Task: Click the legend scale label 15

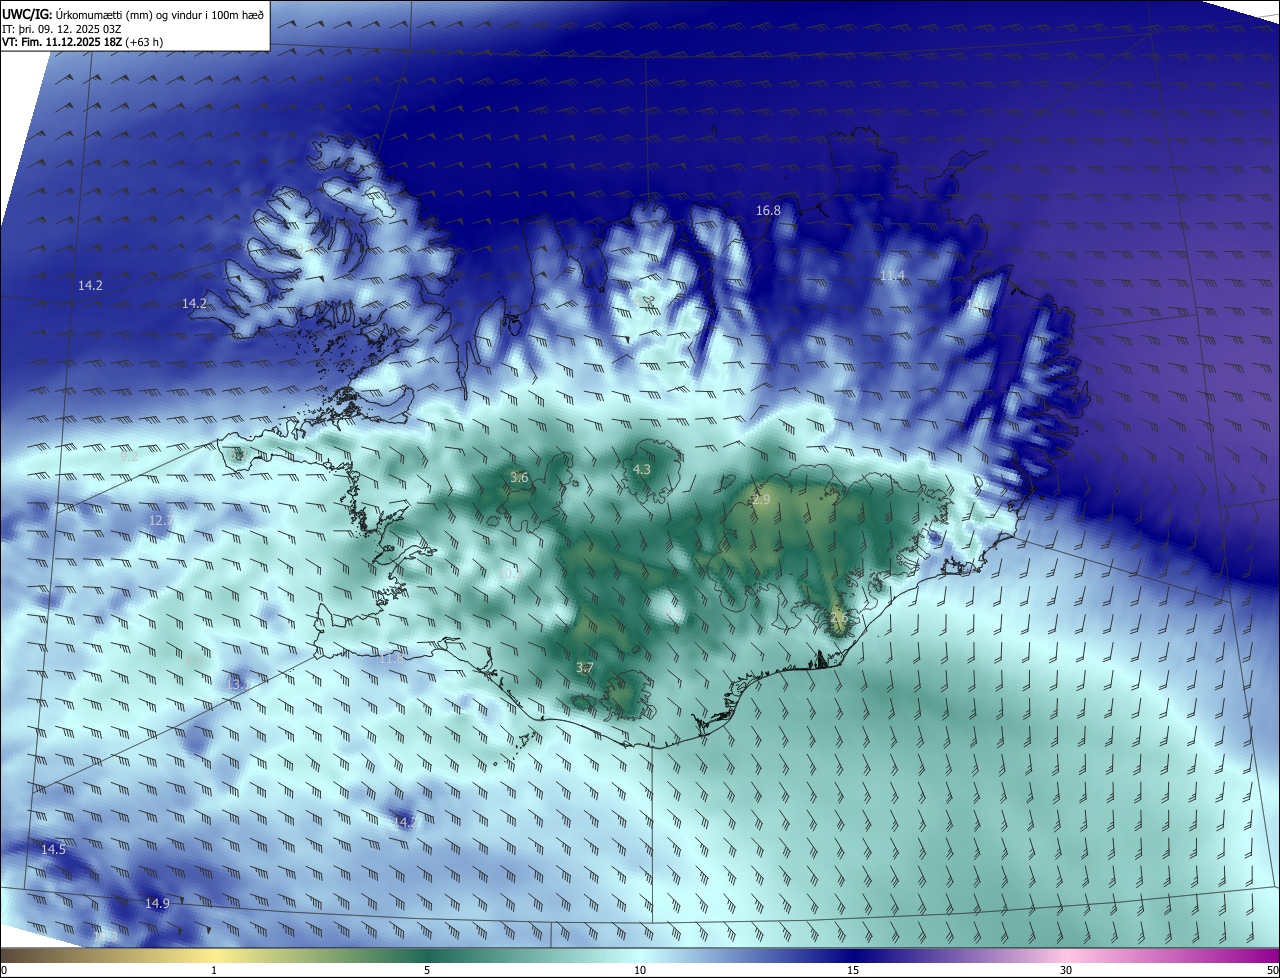Action: [x=853, y=970]
